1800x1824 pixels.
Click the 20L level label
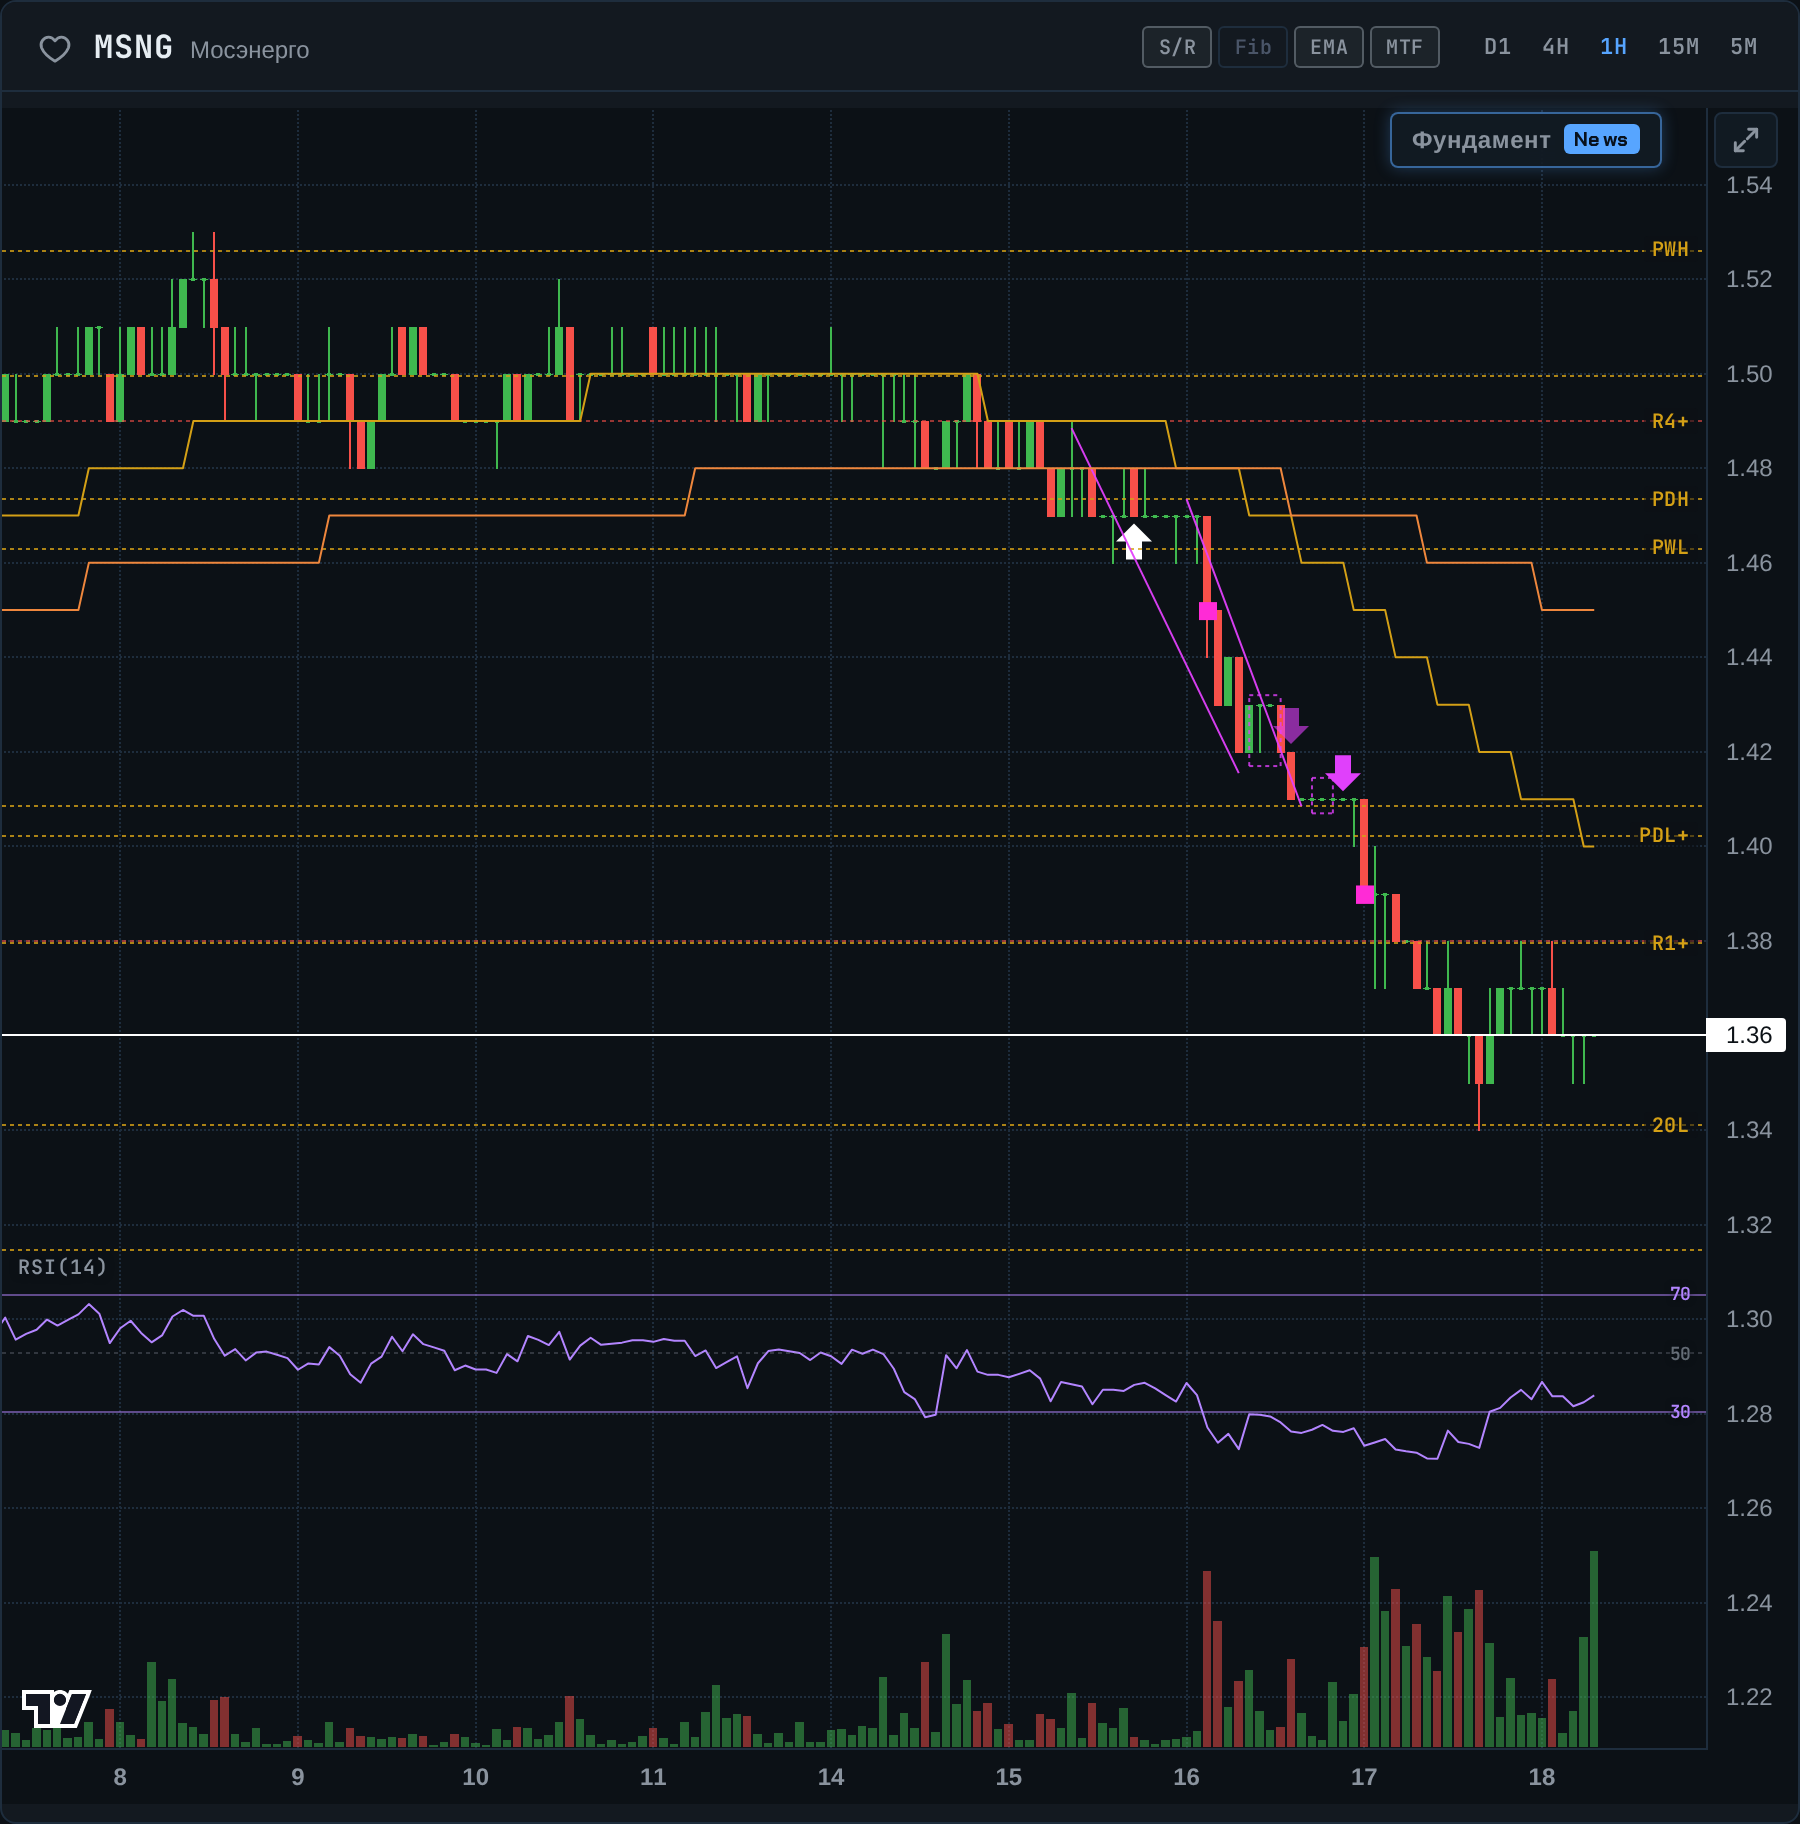(1670, 1125)
